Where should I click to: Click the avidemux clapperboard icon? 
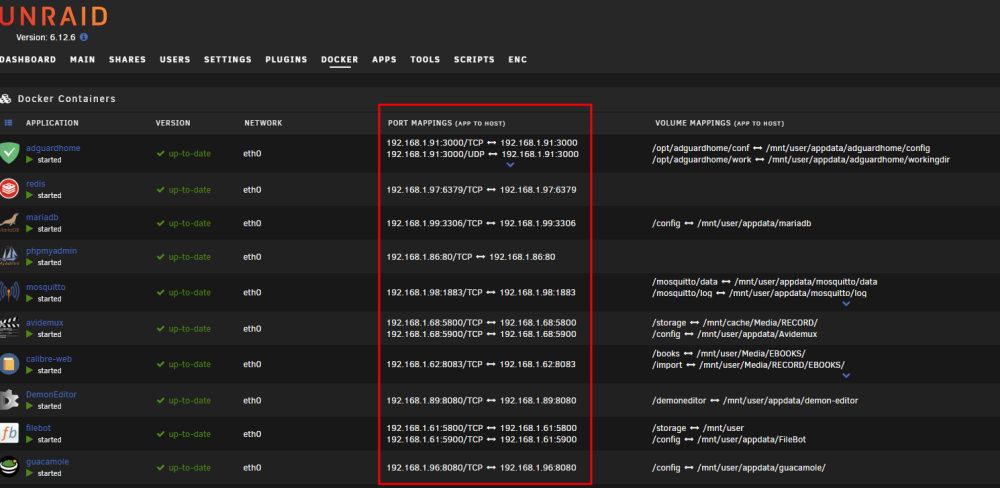coord(8,328)
